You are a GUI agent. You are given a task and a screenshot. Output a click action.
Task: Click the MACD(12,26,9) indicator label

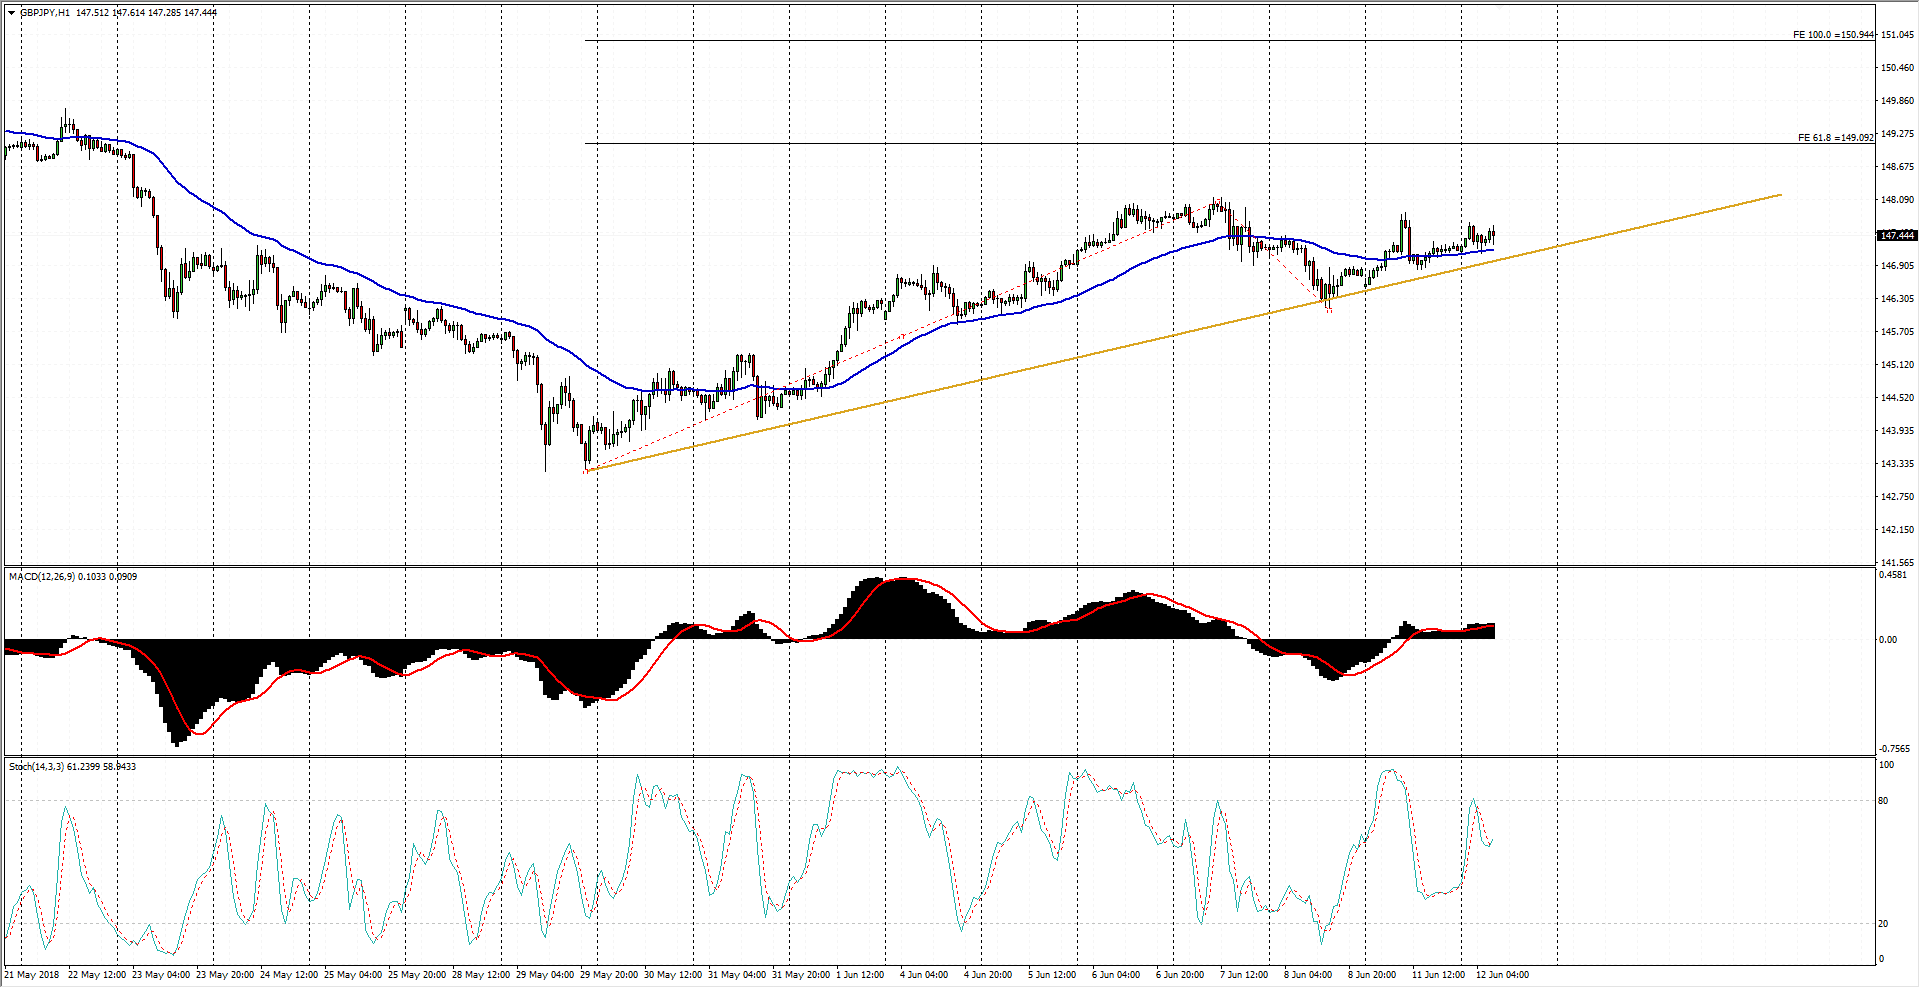point(40,577)
